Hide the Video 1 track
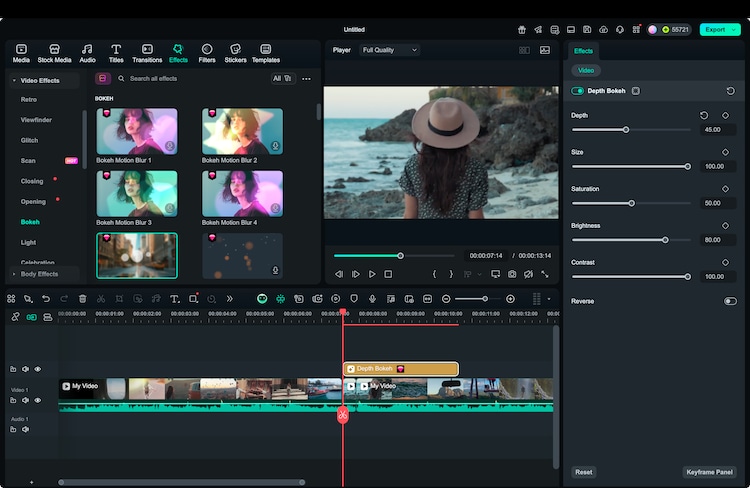The height and width of the screenshot is (488, 750). [38, 400]
